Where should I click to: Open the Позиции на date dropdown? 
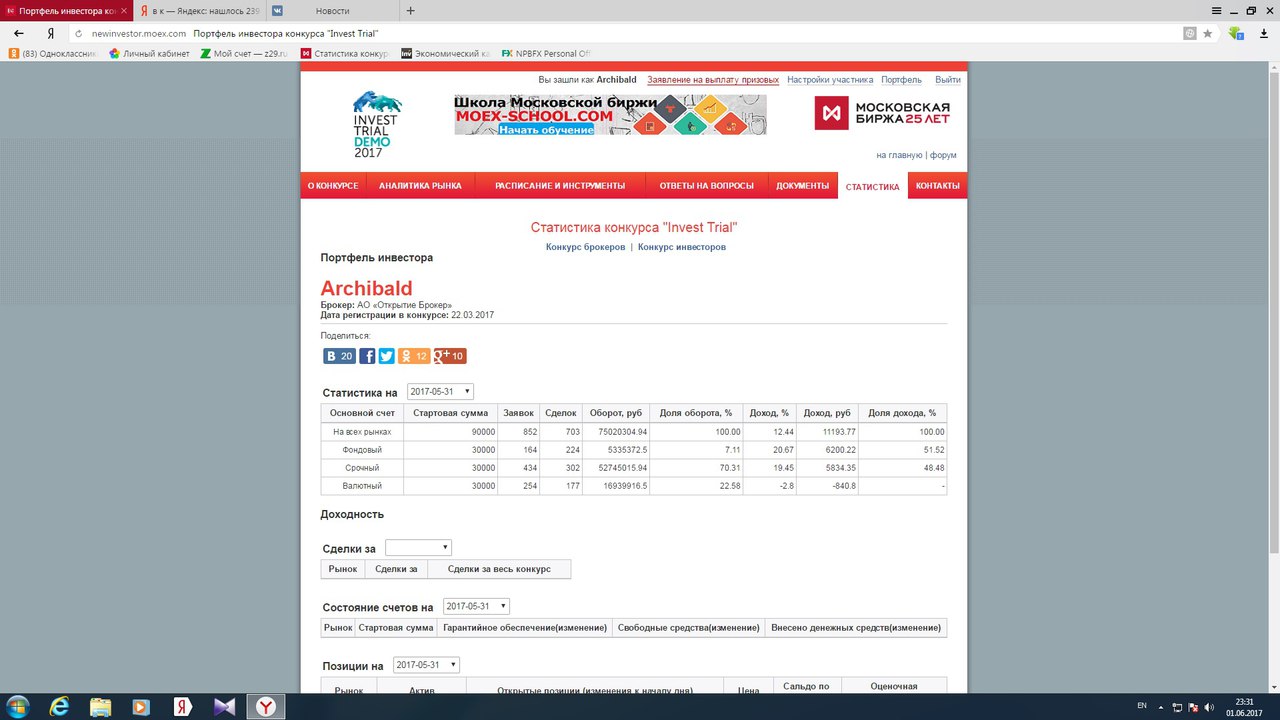(427, 665)
